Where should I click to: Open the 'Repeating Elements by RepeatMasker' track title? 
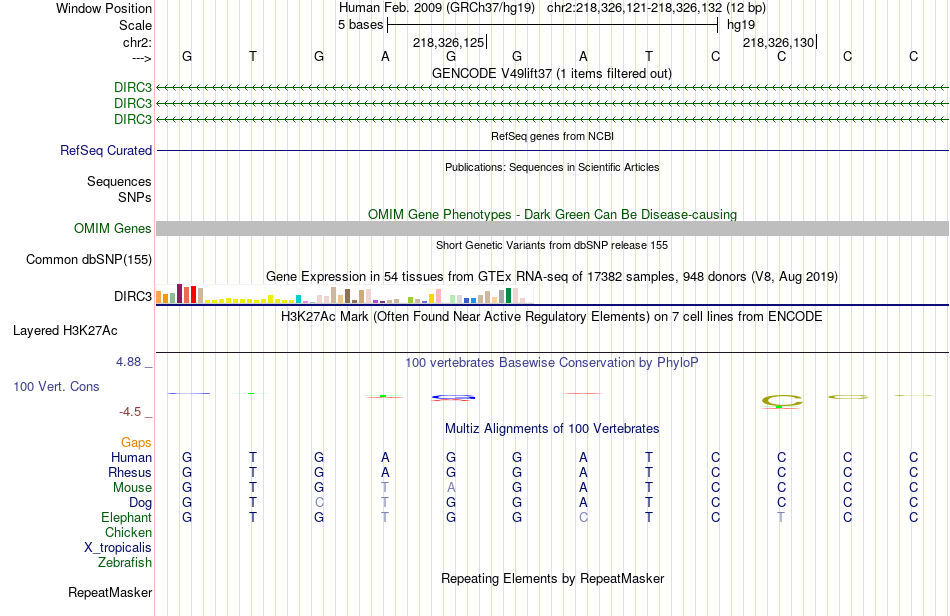click(x=552, y=578)
